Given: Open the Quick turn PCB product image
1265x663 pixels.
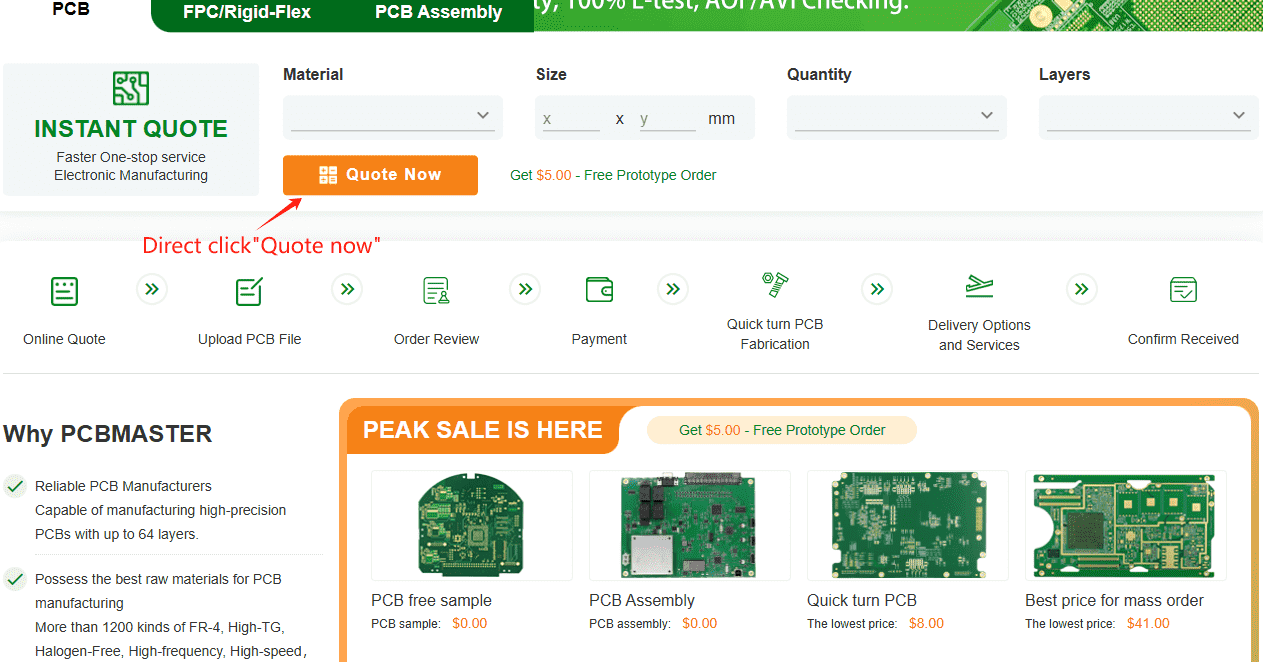Looking at the screenshot, I should click(908, 525).
